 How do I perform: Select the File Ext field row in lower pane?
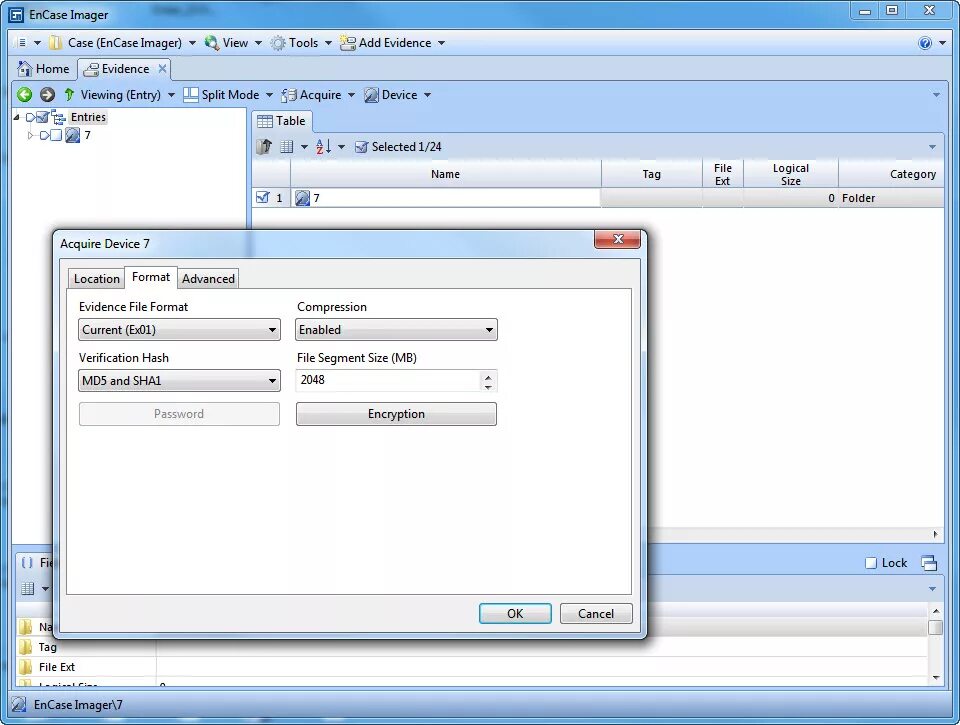pos(471,667)
